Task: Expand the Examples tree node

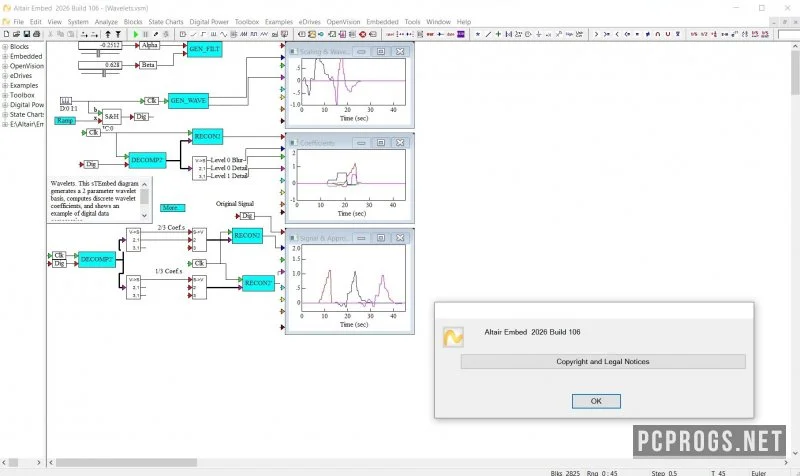Action: point(5,85)
